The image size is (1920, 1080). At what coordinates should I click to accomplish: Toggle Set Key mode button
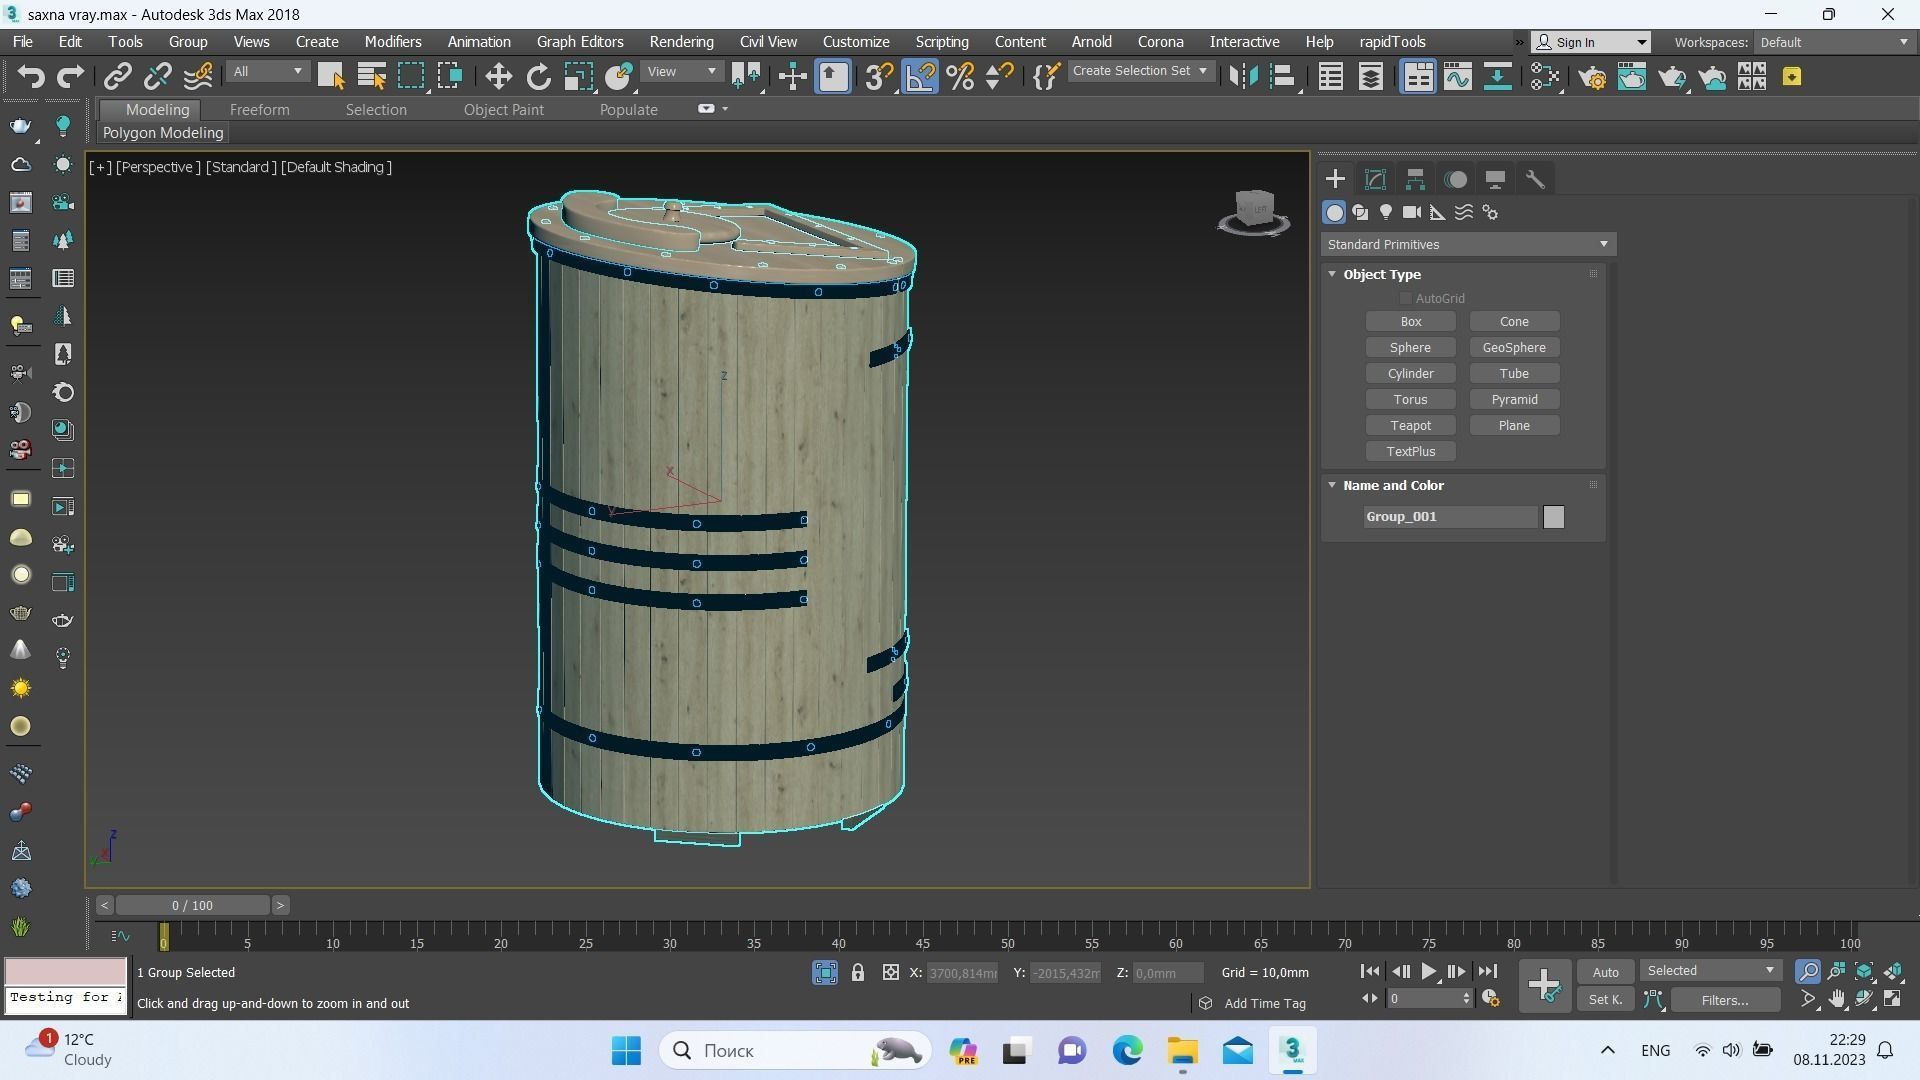[1605, 999]
